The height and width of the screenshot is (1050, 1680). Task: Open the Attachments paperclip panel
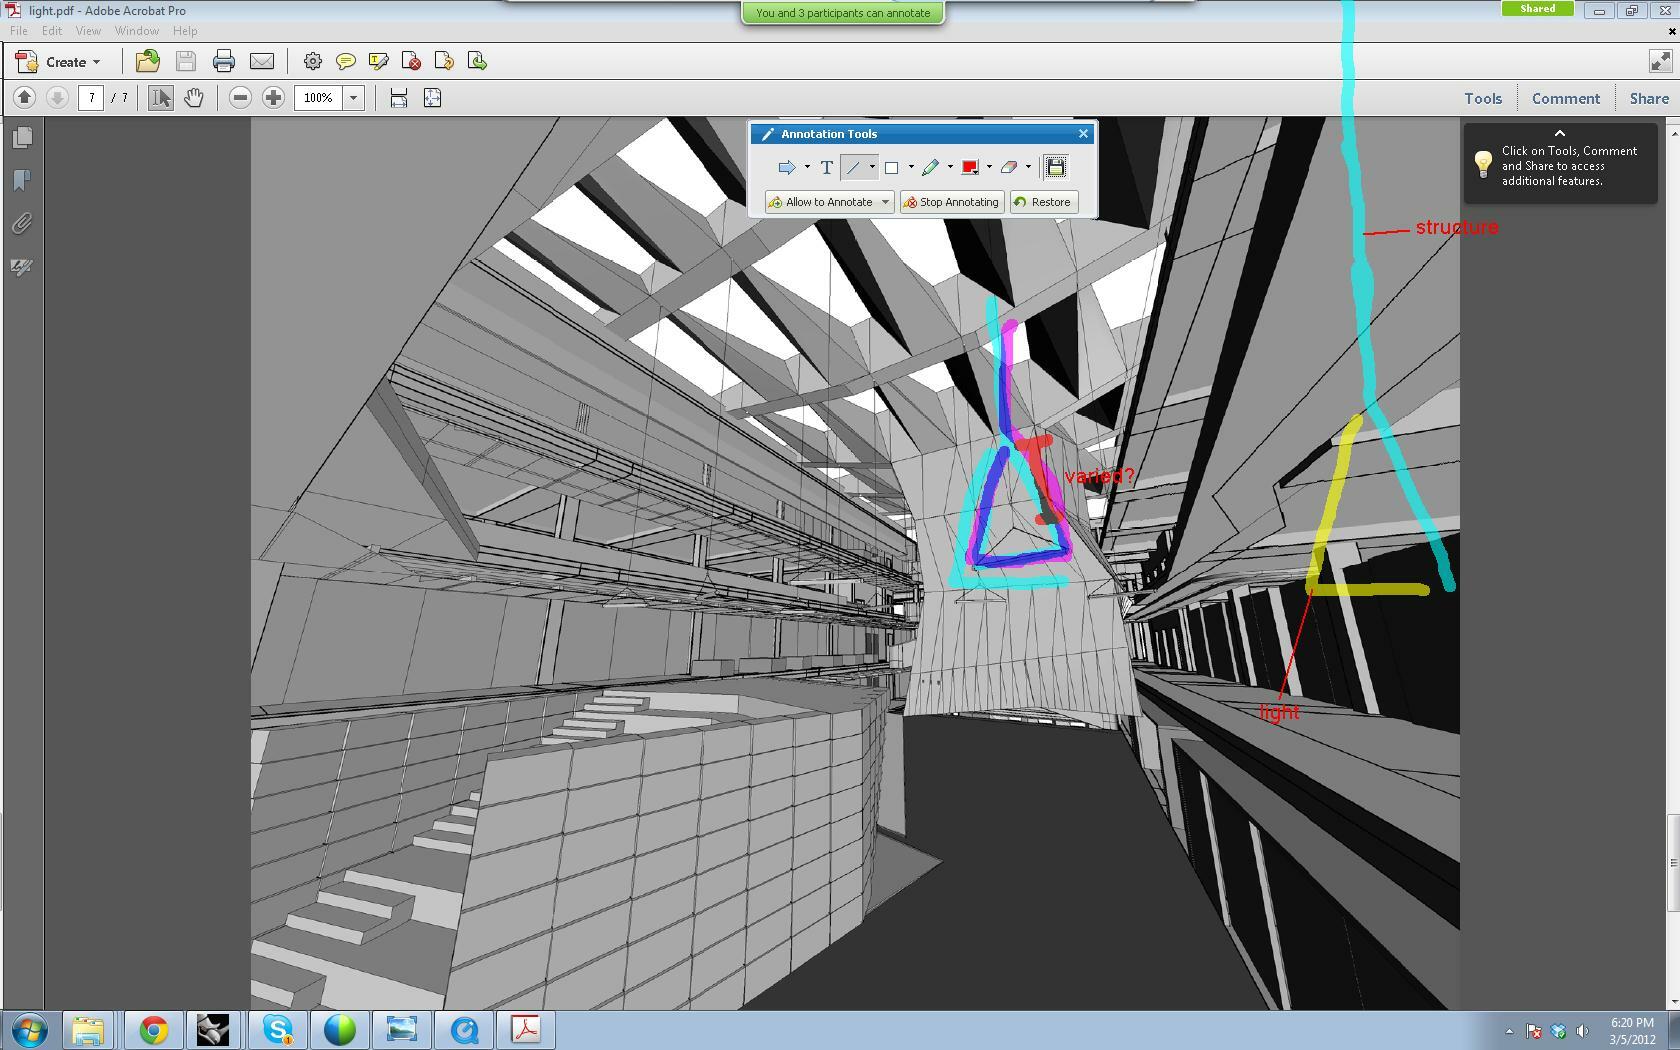[22, 223]
